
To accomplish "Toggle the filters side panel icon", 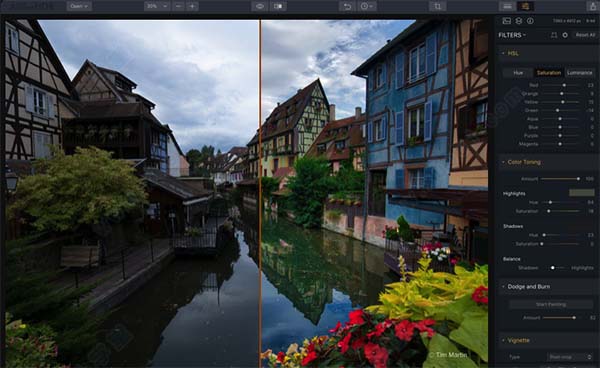I will pyautogui.click(x=525, y=6).
